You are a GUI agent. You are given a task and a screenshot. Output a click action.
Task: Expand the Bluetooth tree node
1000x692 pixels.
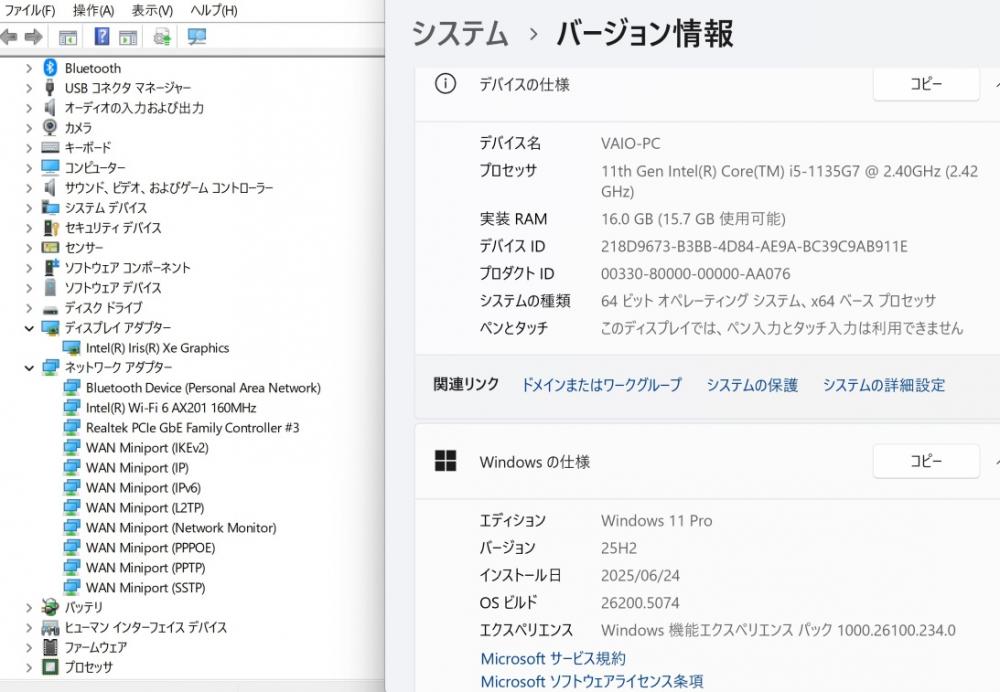(29, 68)
